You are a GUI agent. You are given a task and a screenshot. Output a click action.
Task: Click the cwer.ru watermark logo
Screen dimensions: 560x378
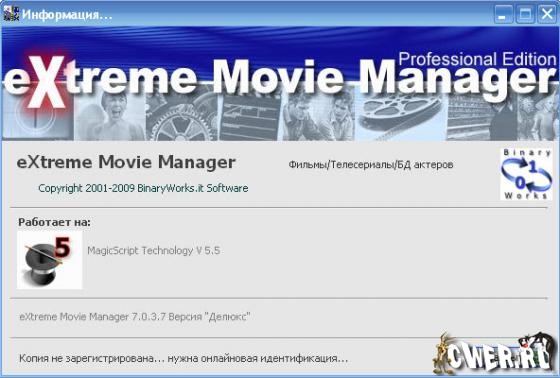(x=495, y=354)
